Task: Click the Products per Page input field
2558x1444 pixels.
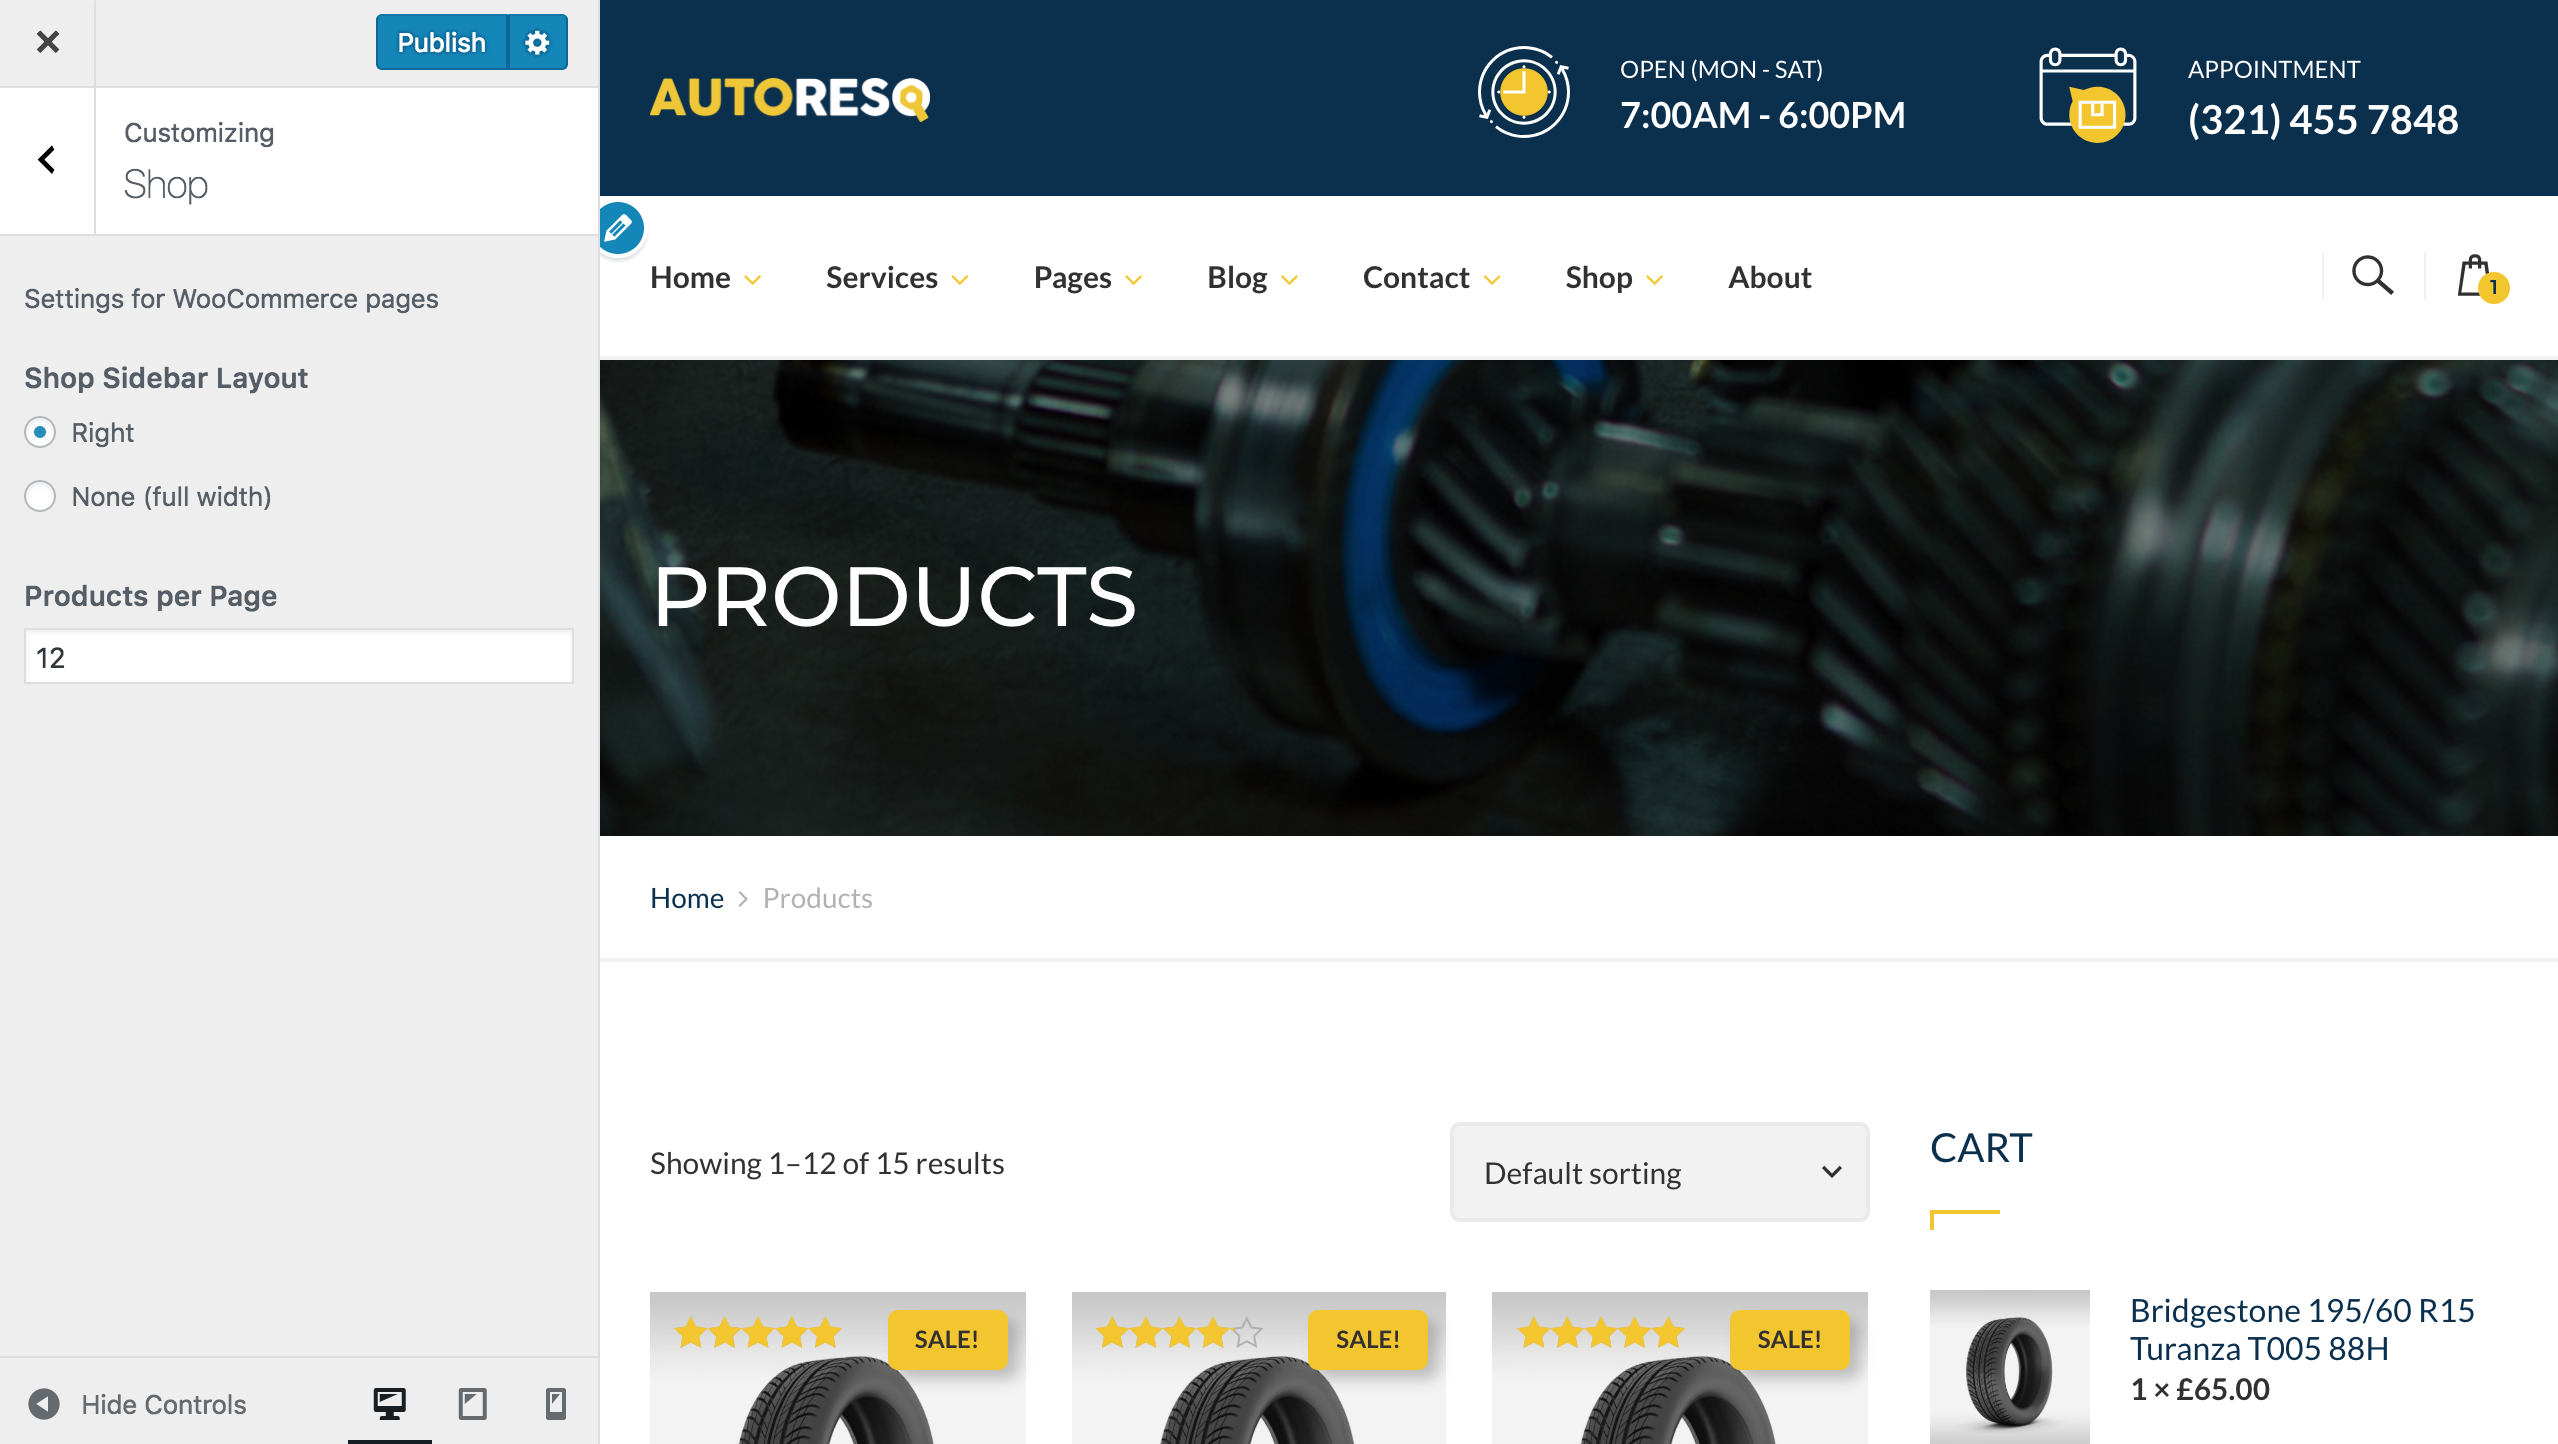Action: 299,657
